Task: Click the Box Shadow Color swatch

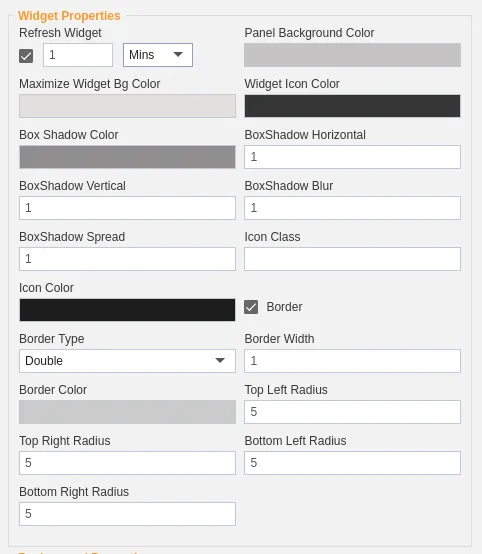Action: pyautogui.click(x=127, y=157)
